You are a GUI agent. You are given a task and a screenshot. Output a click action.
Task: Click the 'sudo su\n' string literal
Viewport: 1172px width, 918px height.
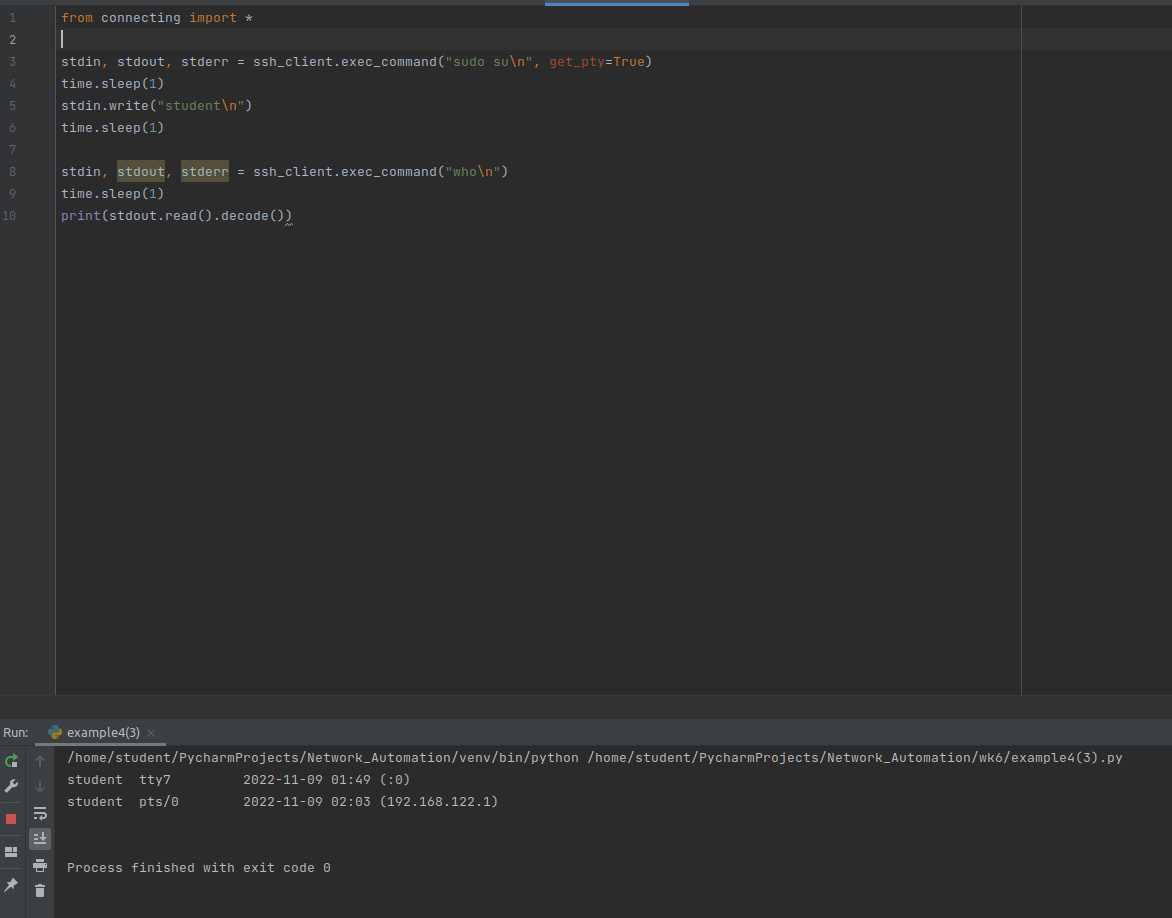[489, 62]
